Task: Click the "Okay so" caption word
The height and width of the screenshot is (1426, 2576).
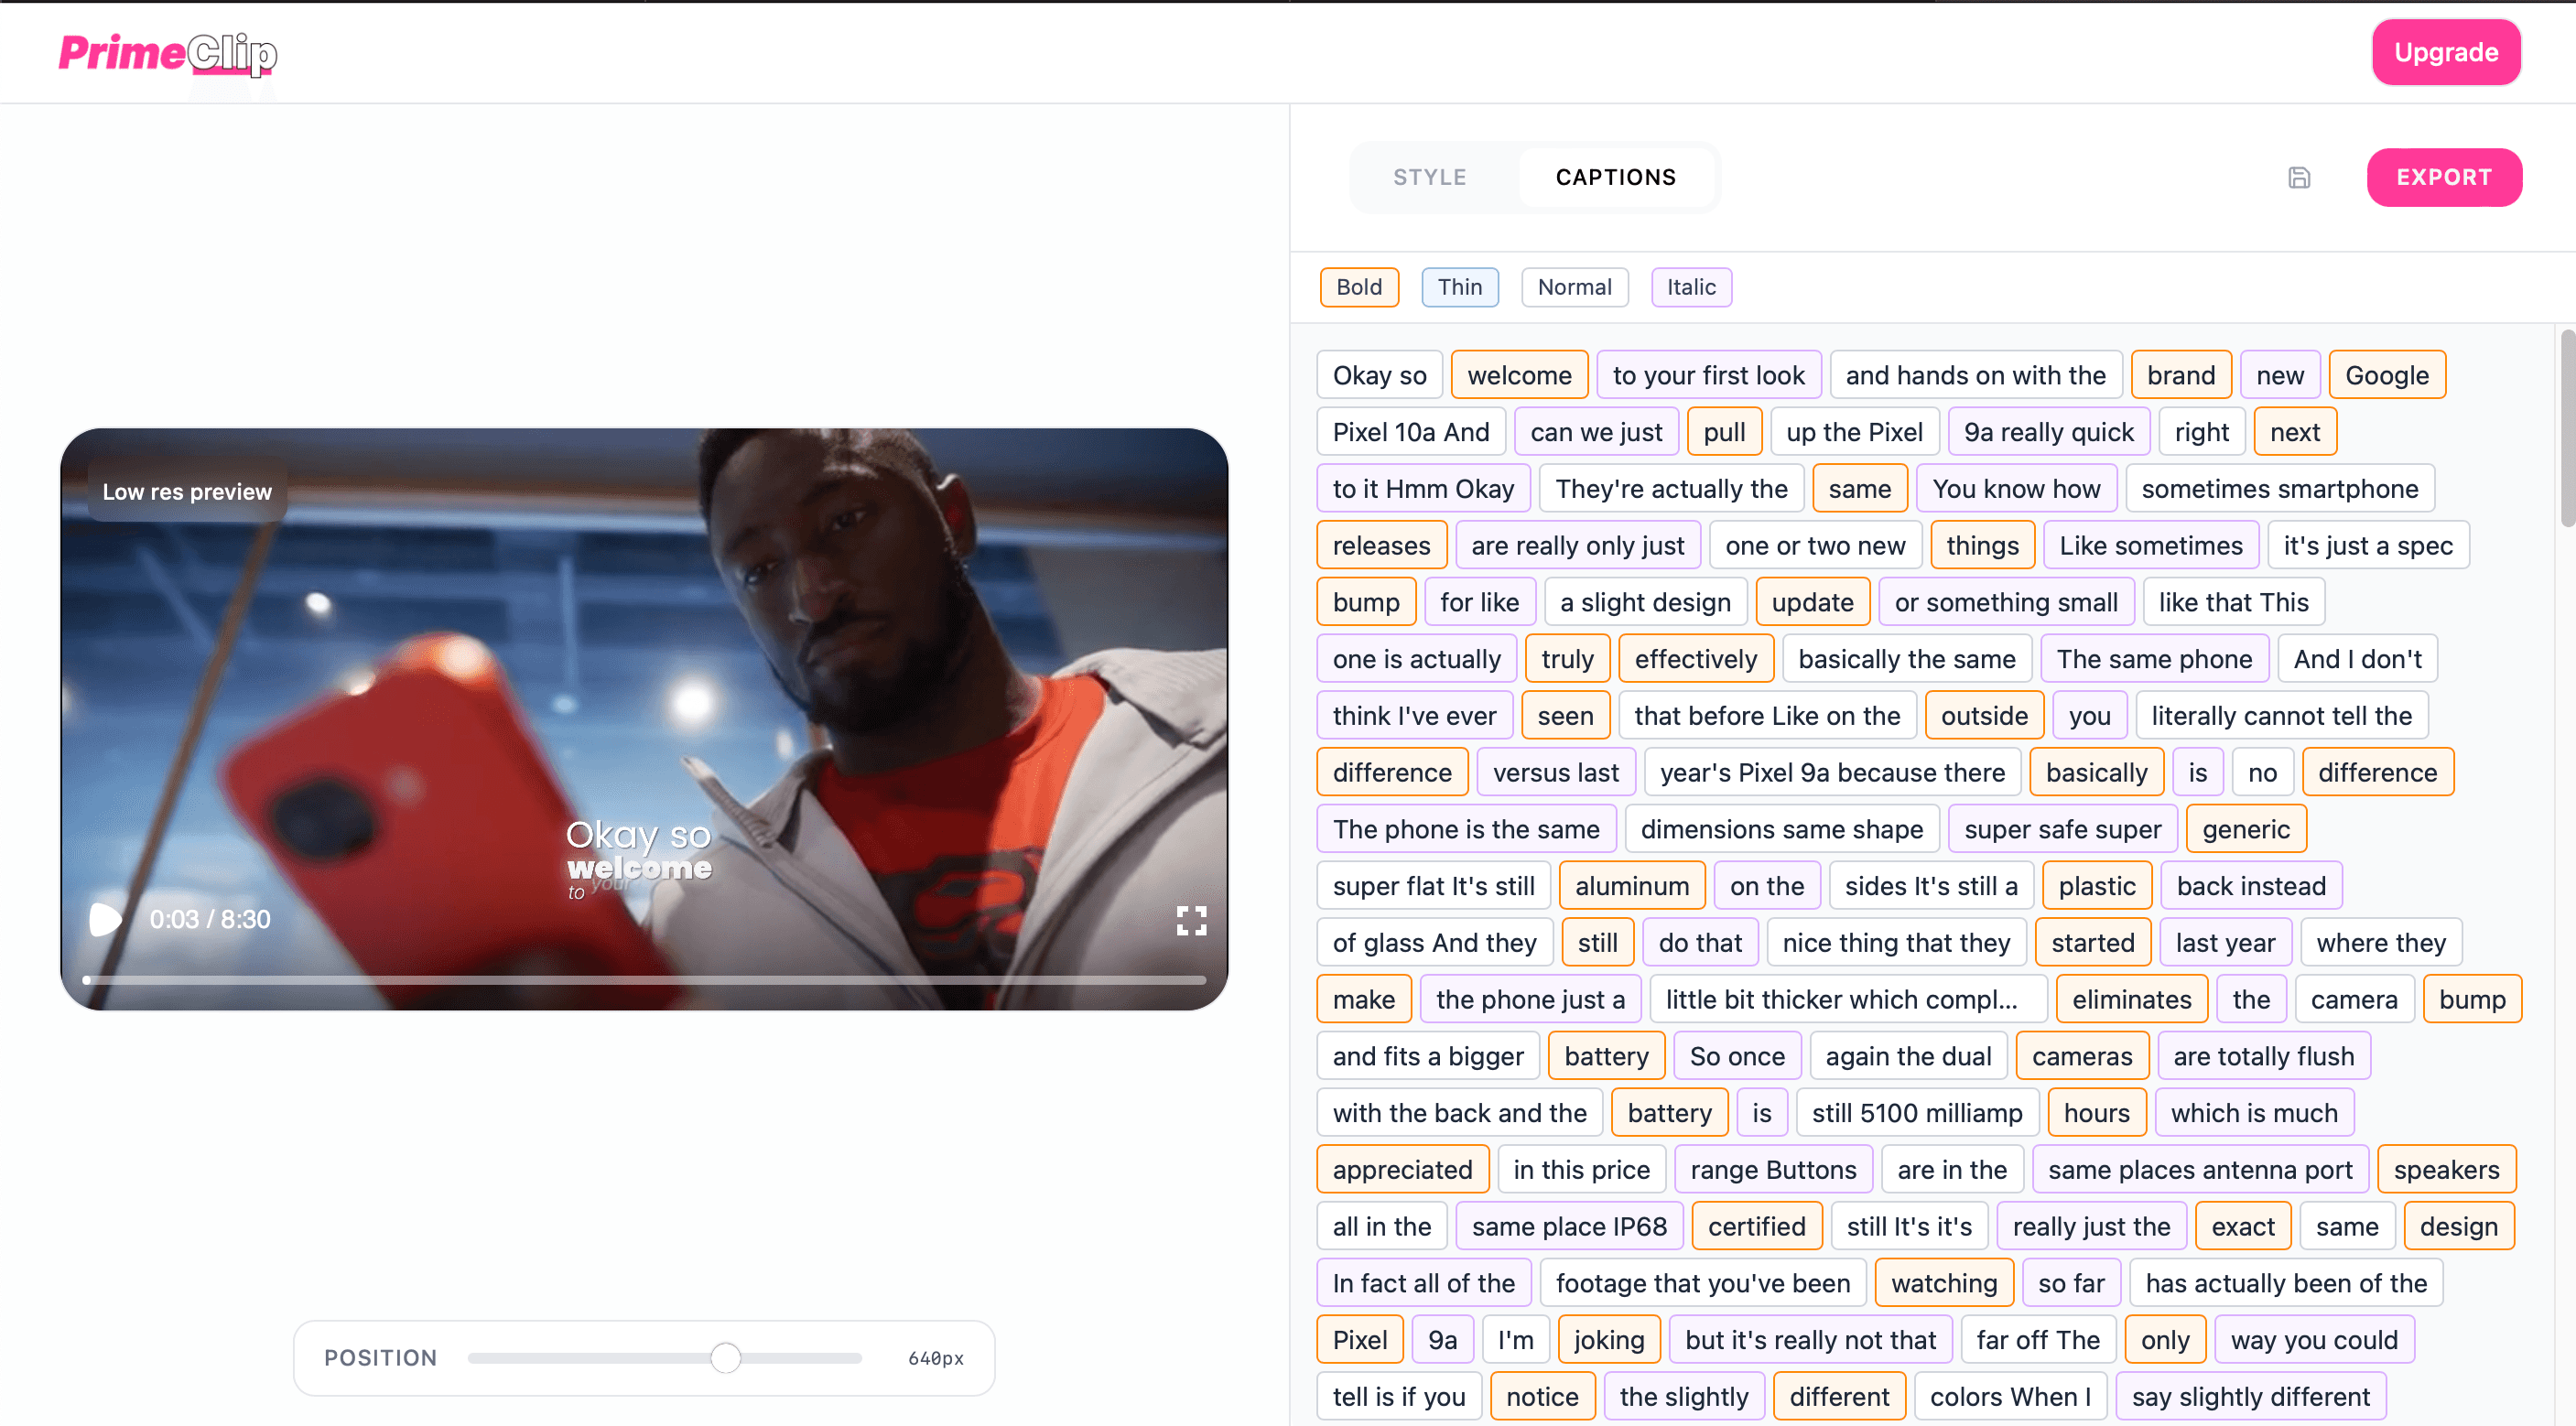Action: point(1379,374)
